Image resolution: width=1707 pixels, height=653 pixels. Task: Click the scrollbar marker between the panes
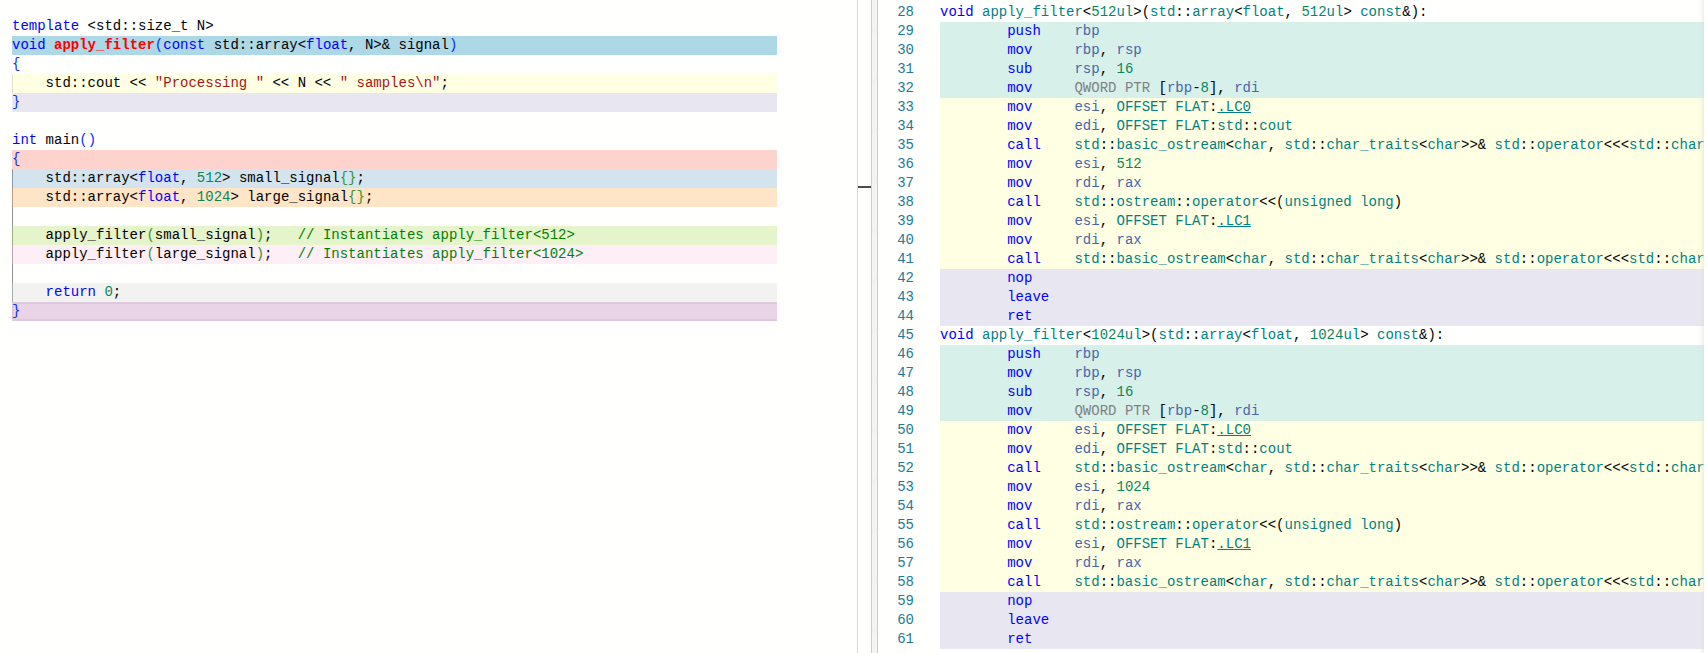coord(864,186)
